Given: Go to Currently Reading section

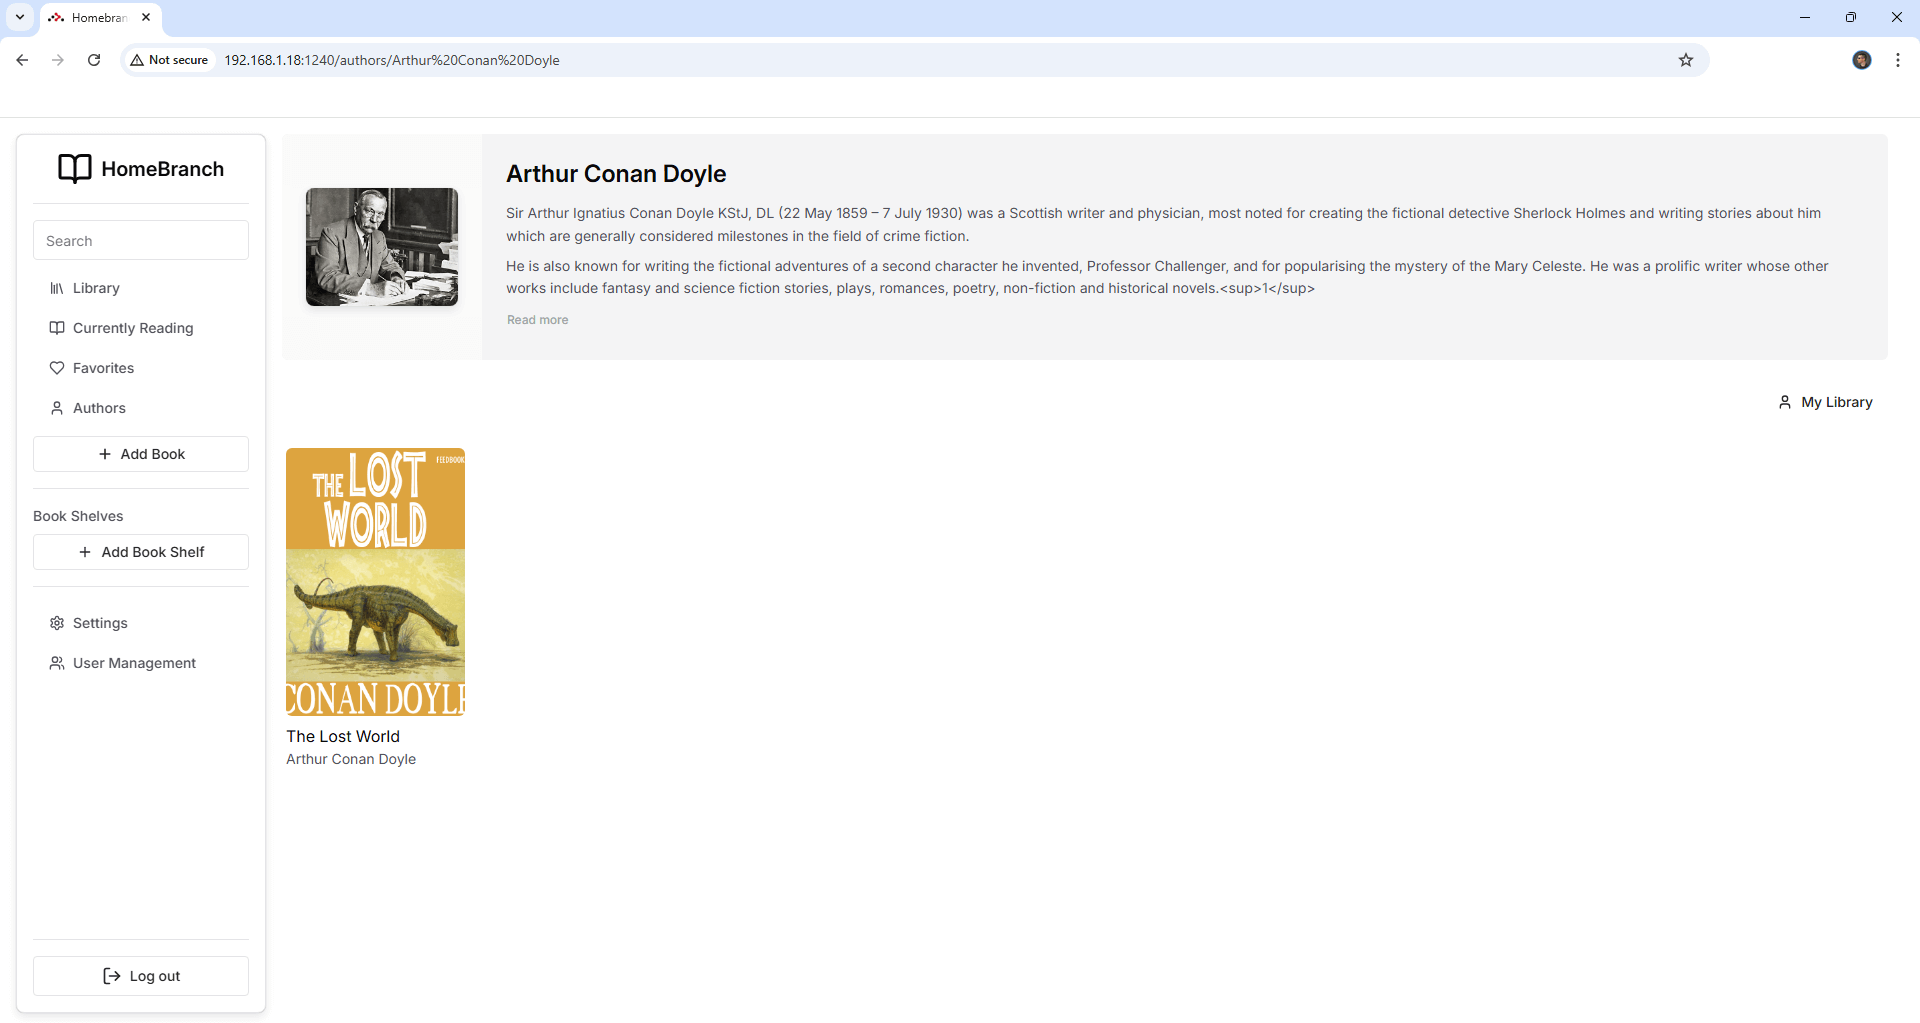Looking at the screenshot, I should [x=132, y=328].
